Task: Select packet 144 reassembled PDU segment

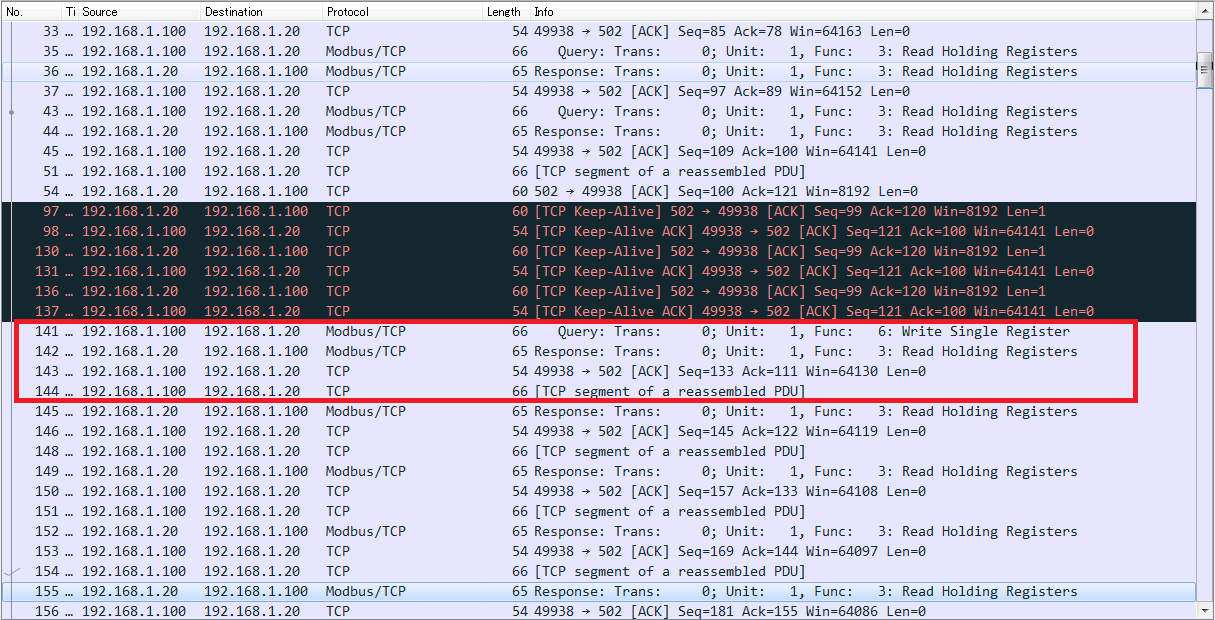Action: [598, 391]
